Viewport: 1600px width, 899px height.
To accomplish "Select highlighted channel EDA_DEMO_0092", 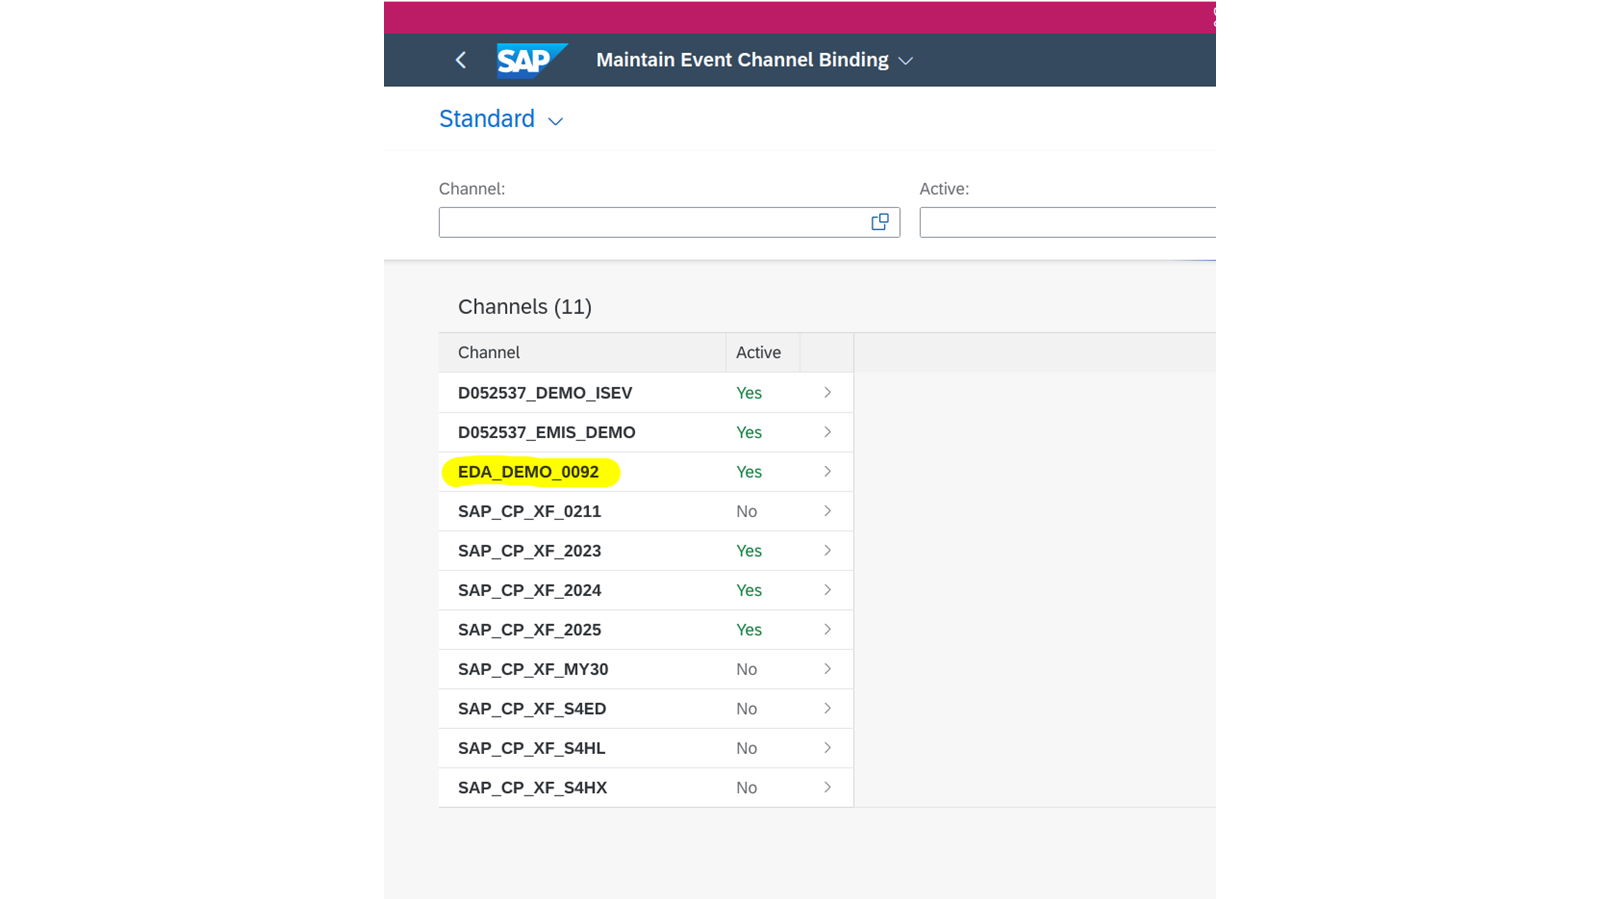I will [x=528, y=472].
